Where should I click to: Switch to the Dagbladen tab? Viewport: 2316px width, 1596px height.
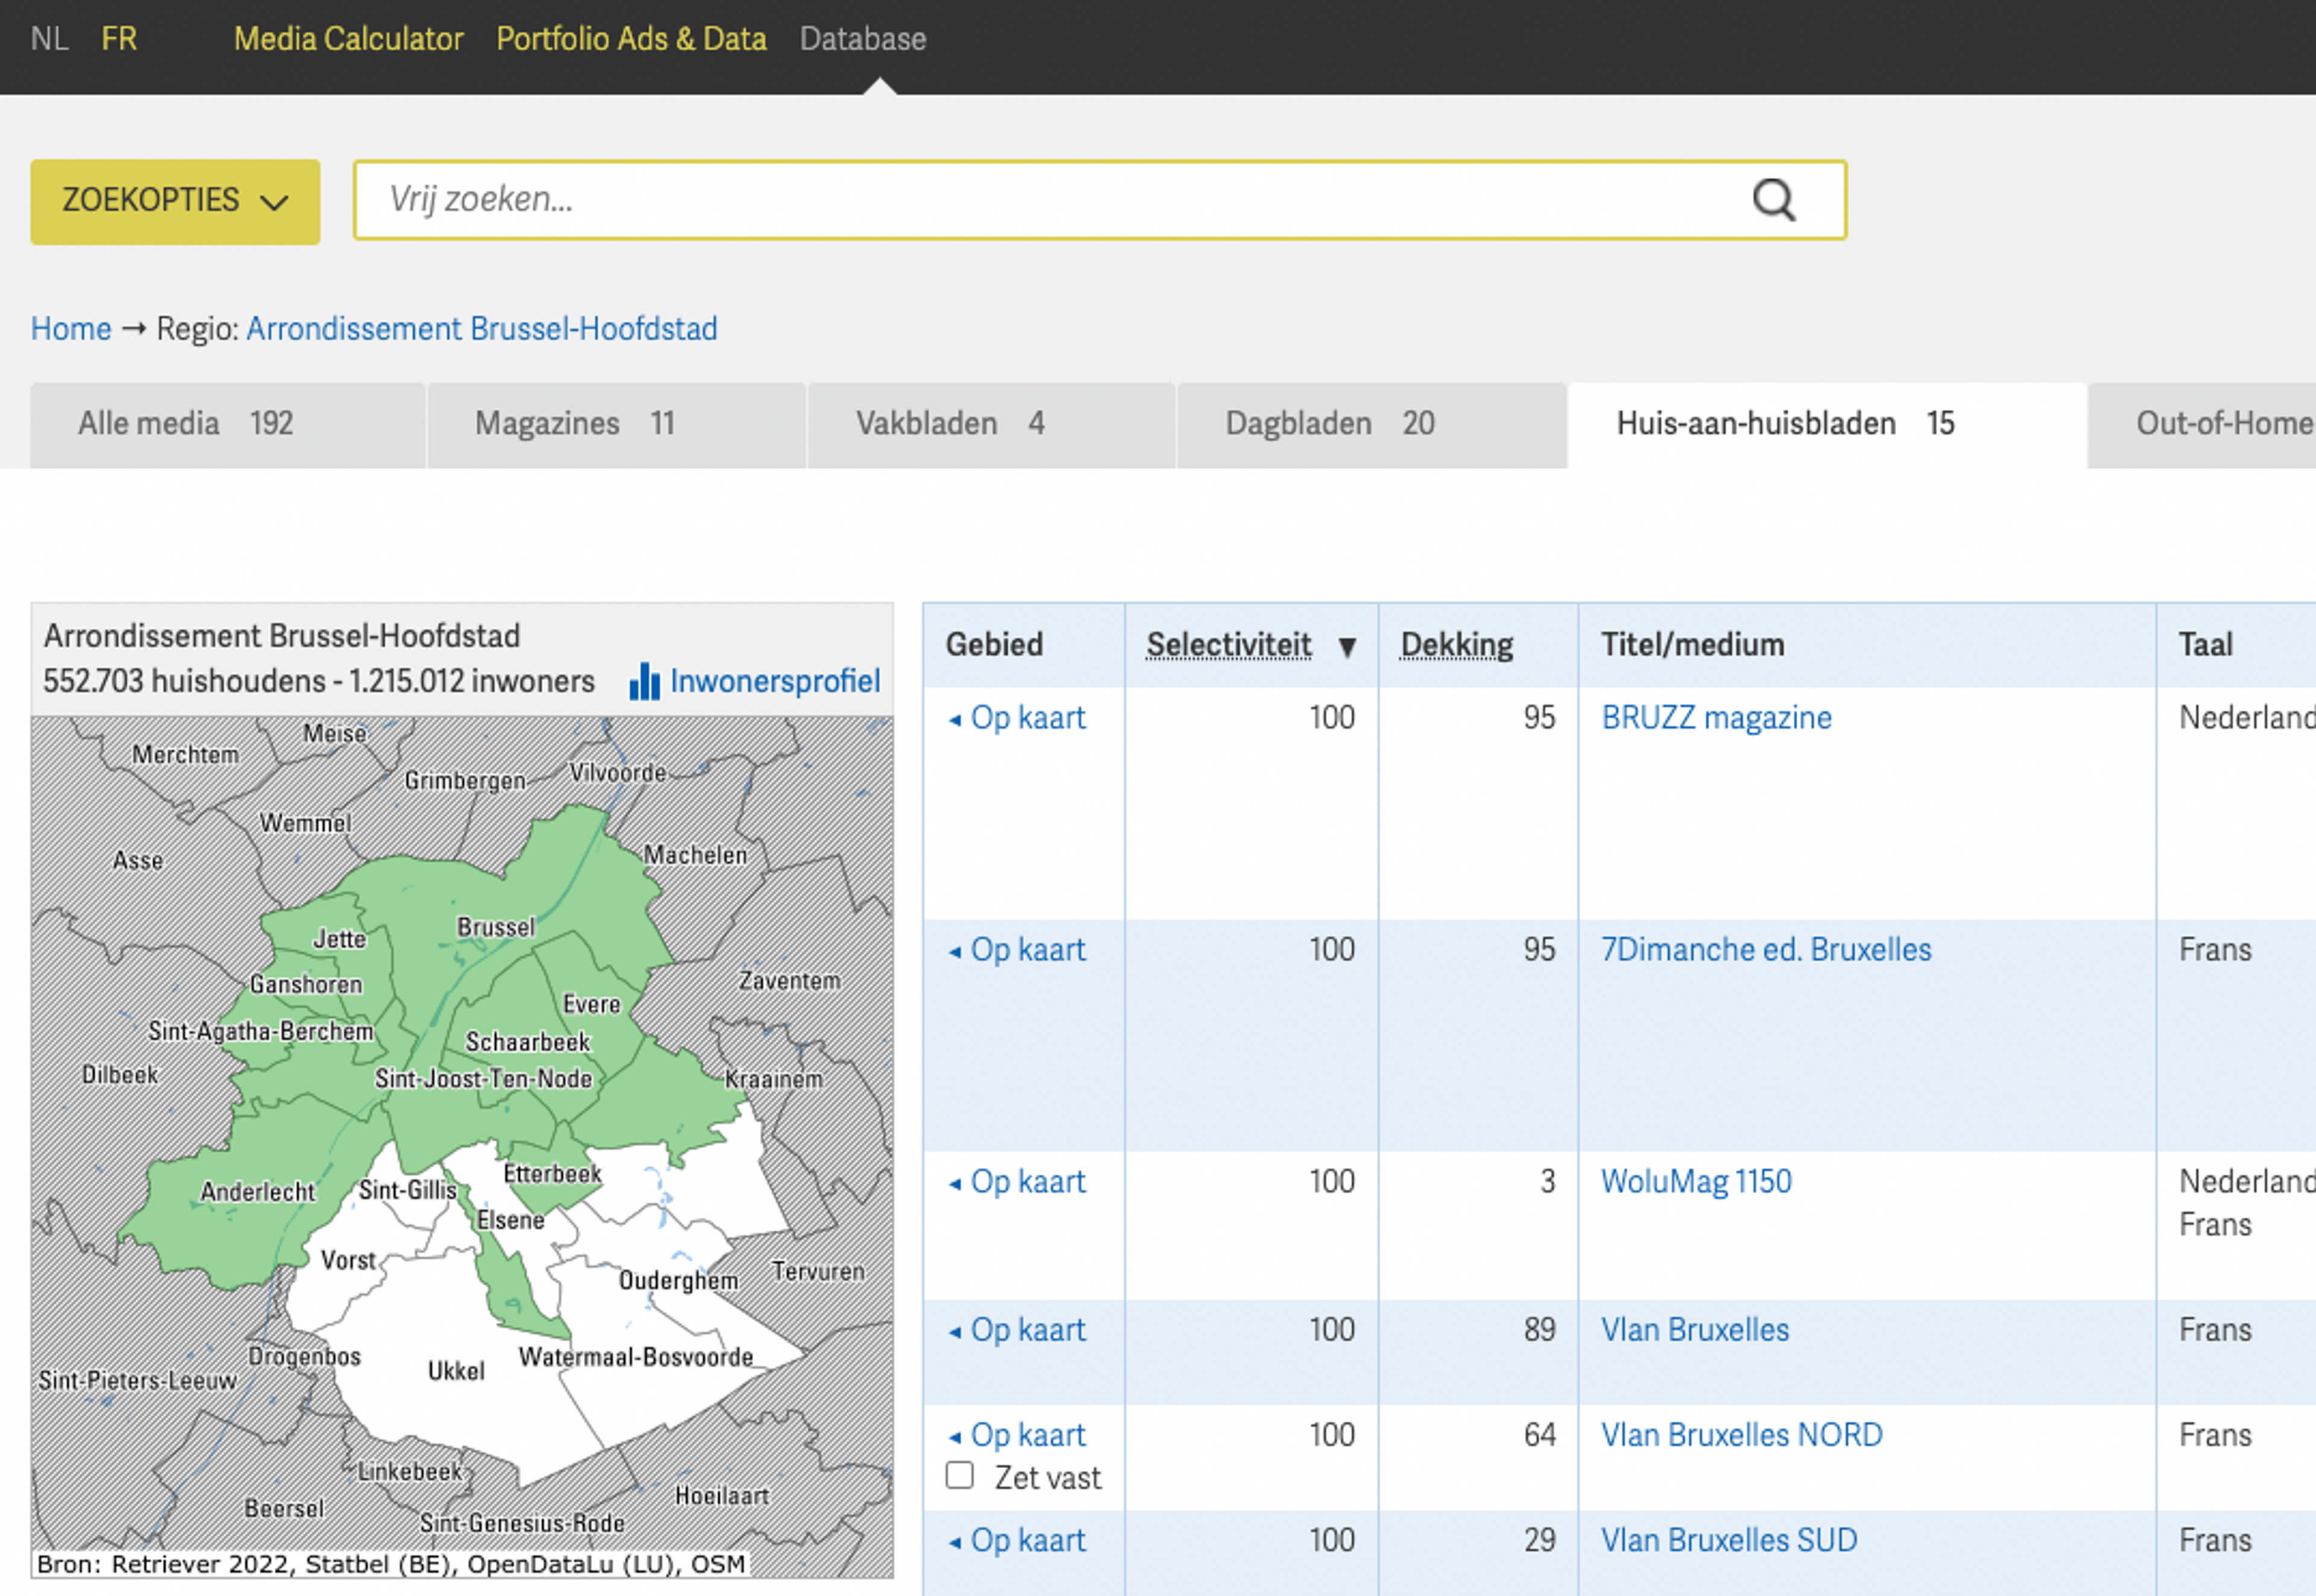1329,424
